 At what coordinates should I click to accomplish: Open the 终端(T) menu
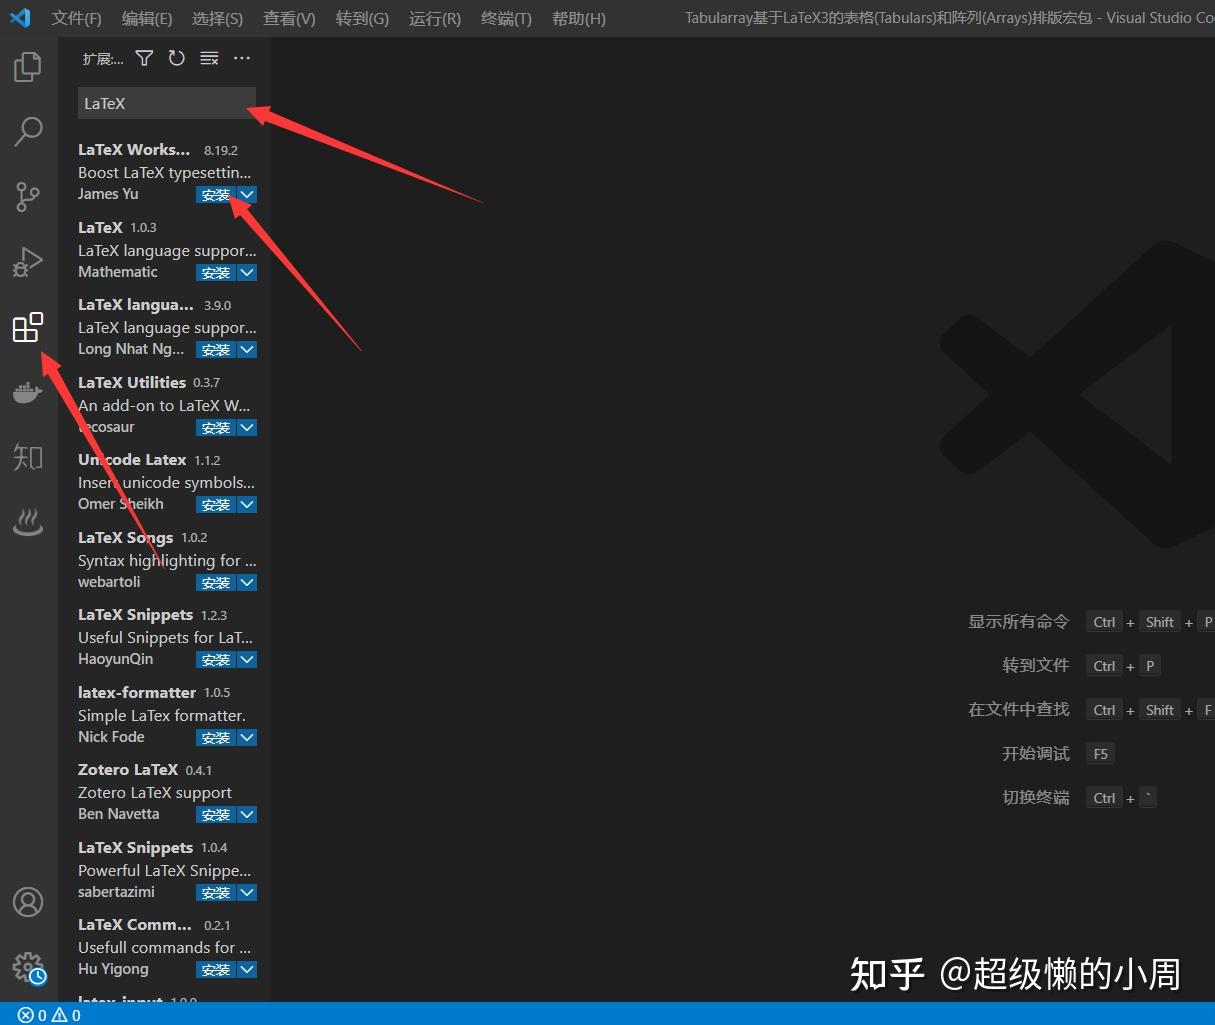[x=505, y=17]
